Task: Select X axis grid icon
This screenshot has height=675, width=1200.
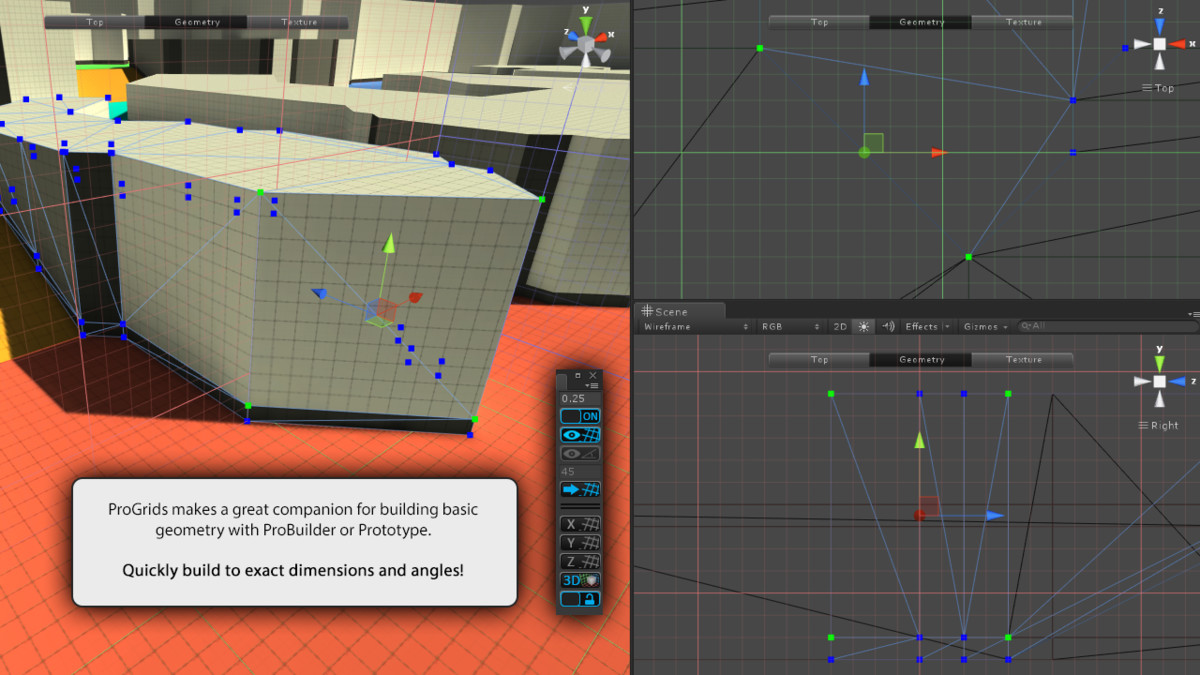Action: 580,524
